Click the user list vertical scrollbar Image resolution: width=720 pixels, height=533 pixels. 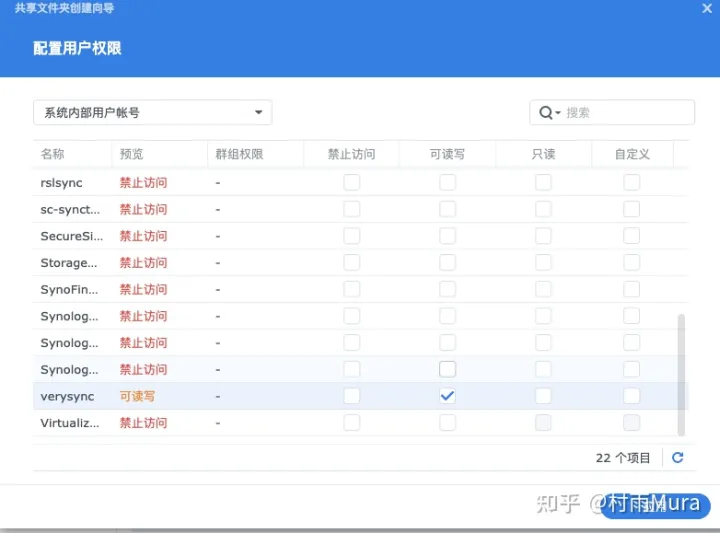tap(681, 374)
